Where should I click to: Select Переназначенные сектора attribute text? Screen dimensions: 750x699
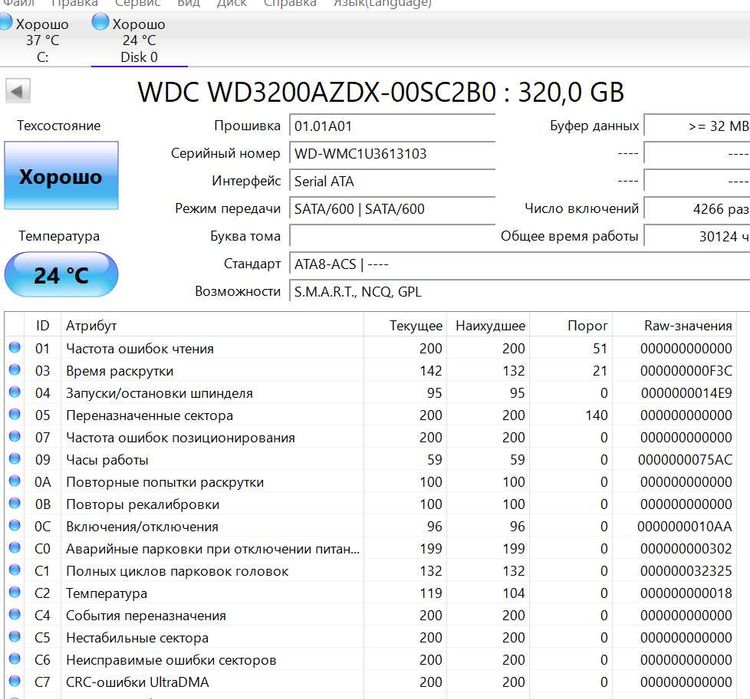pos(149,415)
